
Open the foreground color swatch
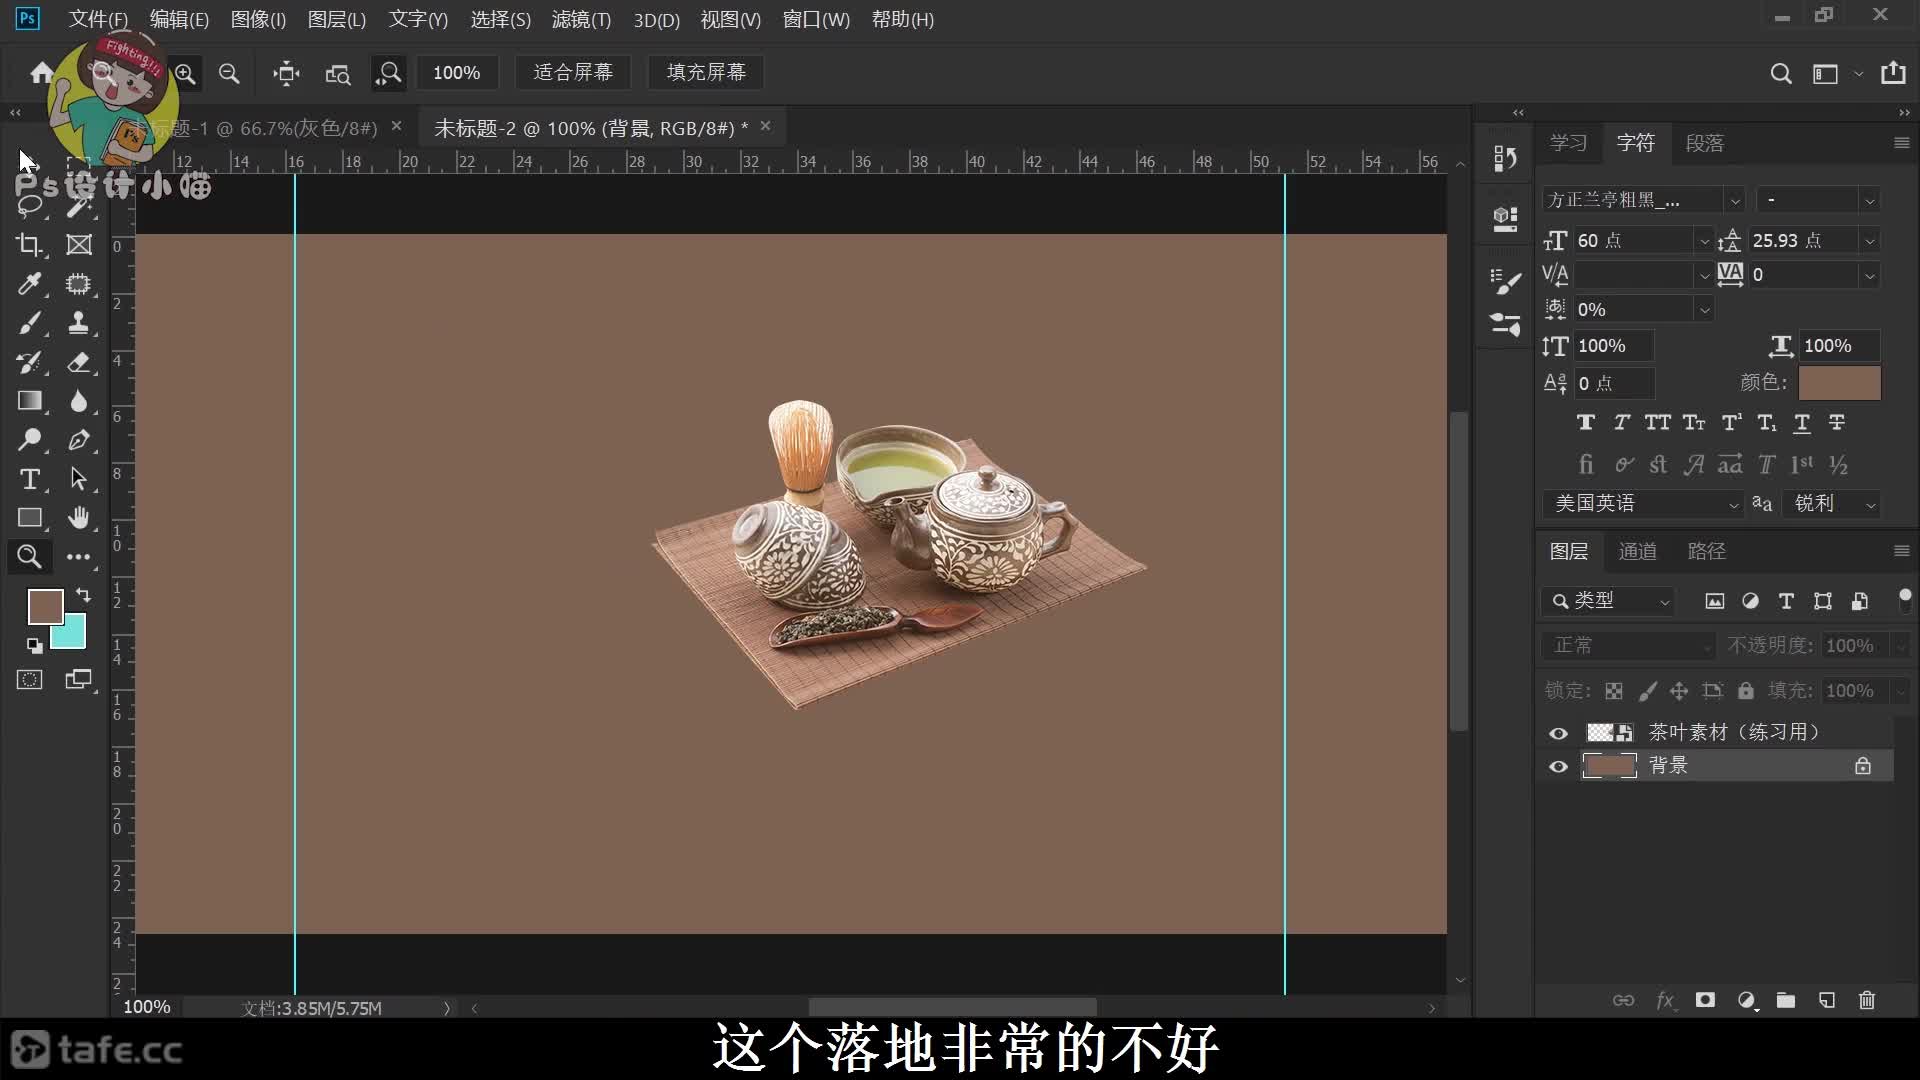pyautogui.click(x=45, y=606)
